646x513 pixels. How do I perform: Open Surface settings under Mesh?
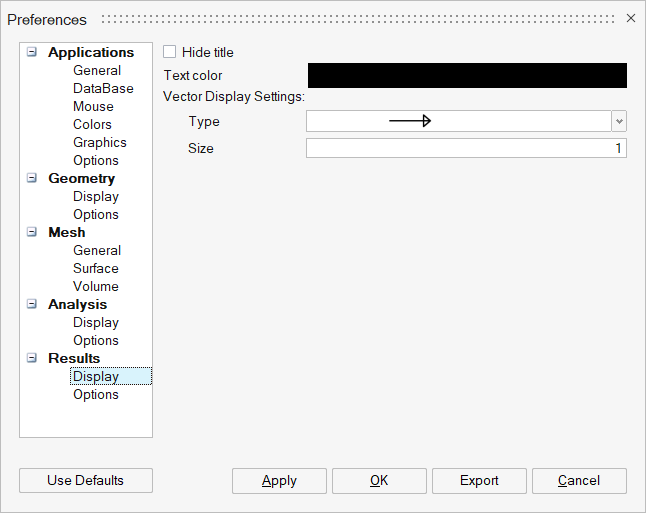(x=95, y=268)
